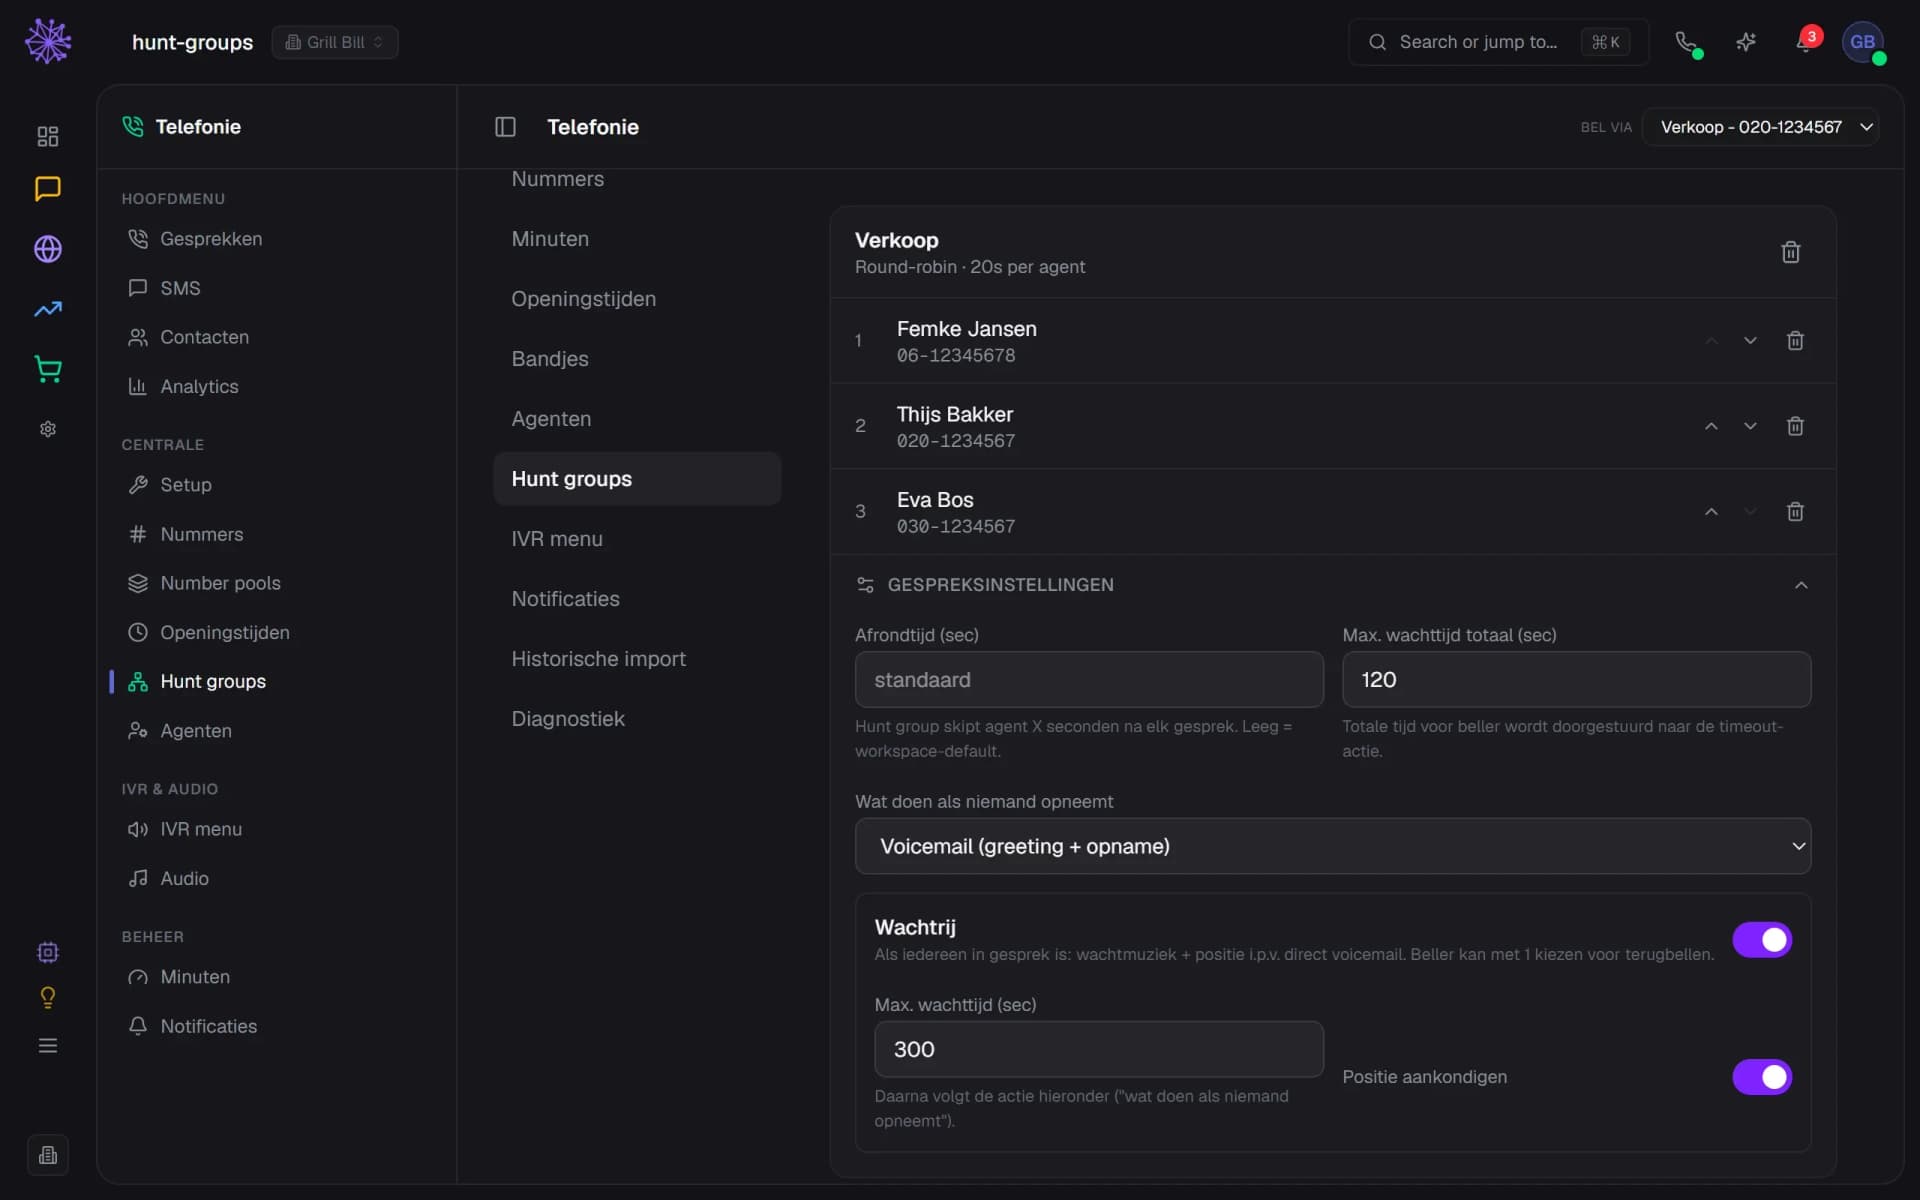Remove Eva Bos from the group
The width and height of the screenshot is (1920, 1200).
pyautogui.click(x=1795, y=512)
